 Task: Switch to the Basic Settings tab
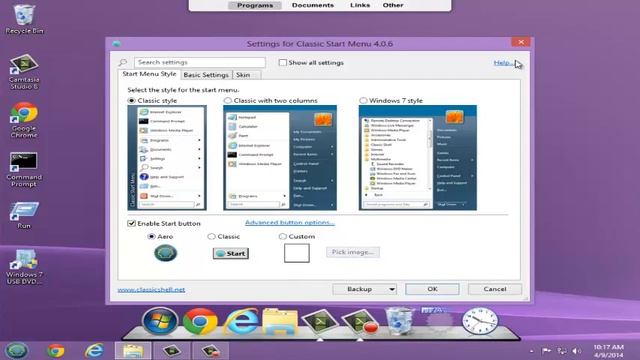(206, 75)
